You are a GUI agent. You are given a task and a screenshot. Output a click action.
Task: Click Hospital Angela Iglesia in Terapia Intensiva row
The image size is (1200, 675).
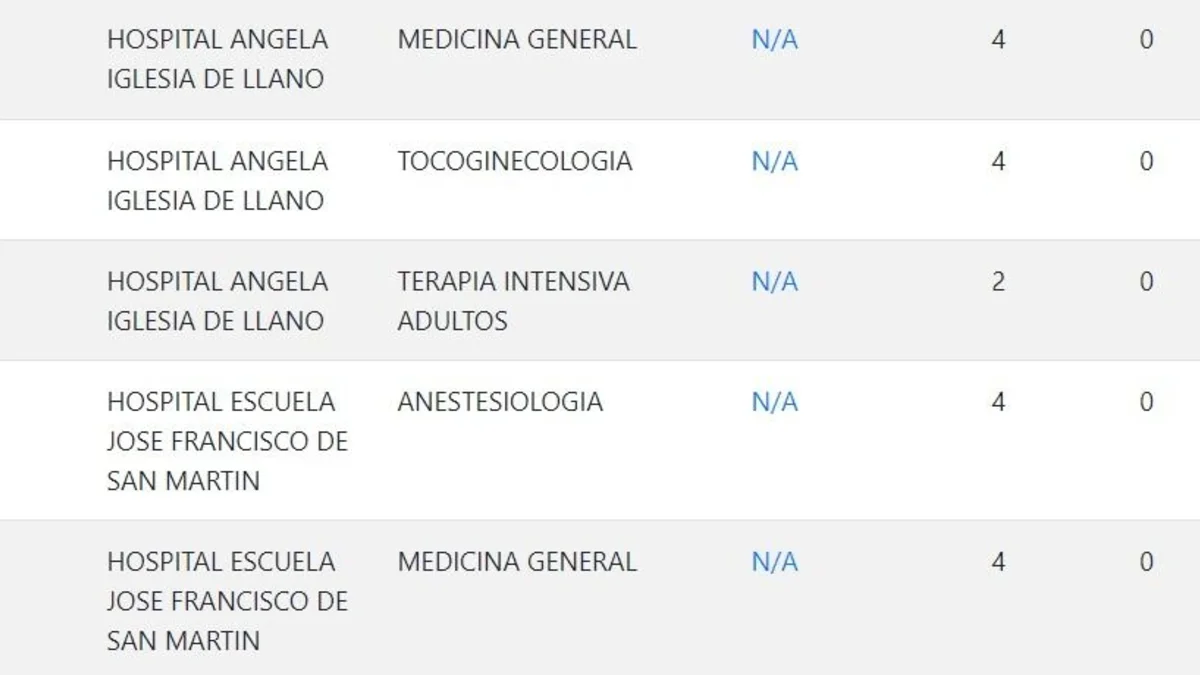[217, 301]
